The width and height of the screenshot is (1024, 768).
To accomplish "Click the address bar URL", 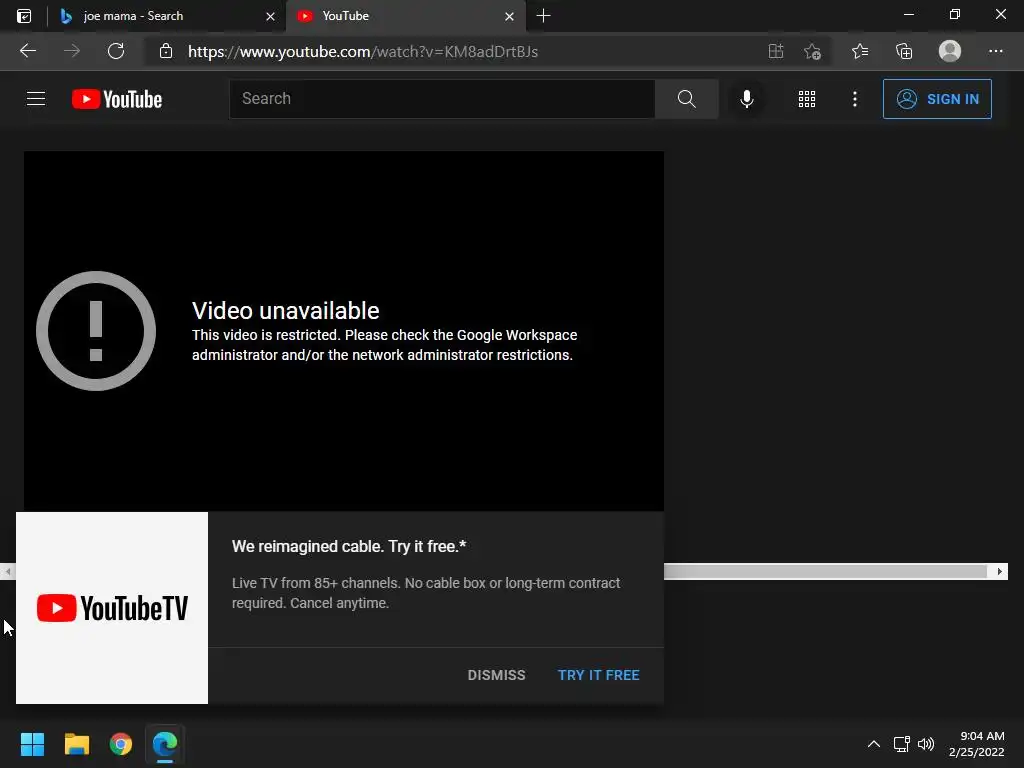I will pos(363,52).
